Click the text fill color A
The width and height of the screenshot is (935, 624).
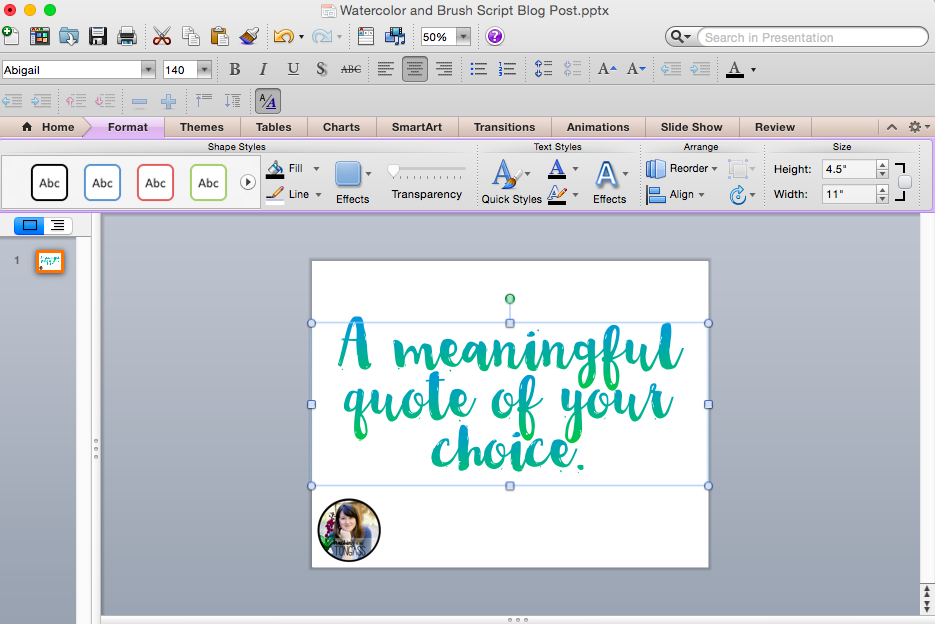point(556,169)
